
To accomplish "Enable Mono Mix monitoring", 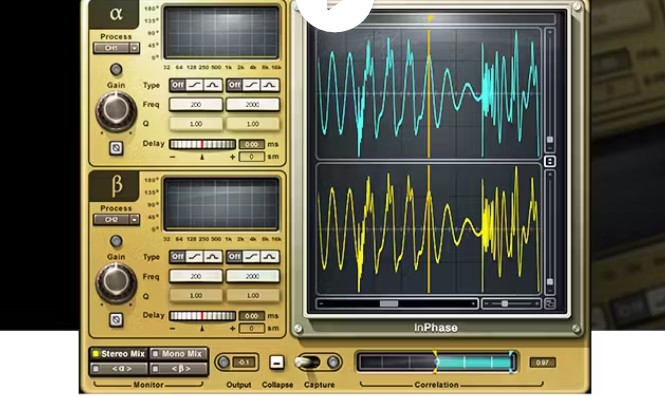I will coord(178,354).
